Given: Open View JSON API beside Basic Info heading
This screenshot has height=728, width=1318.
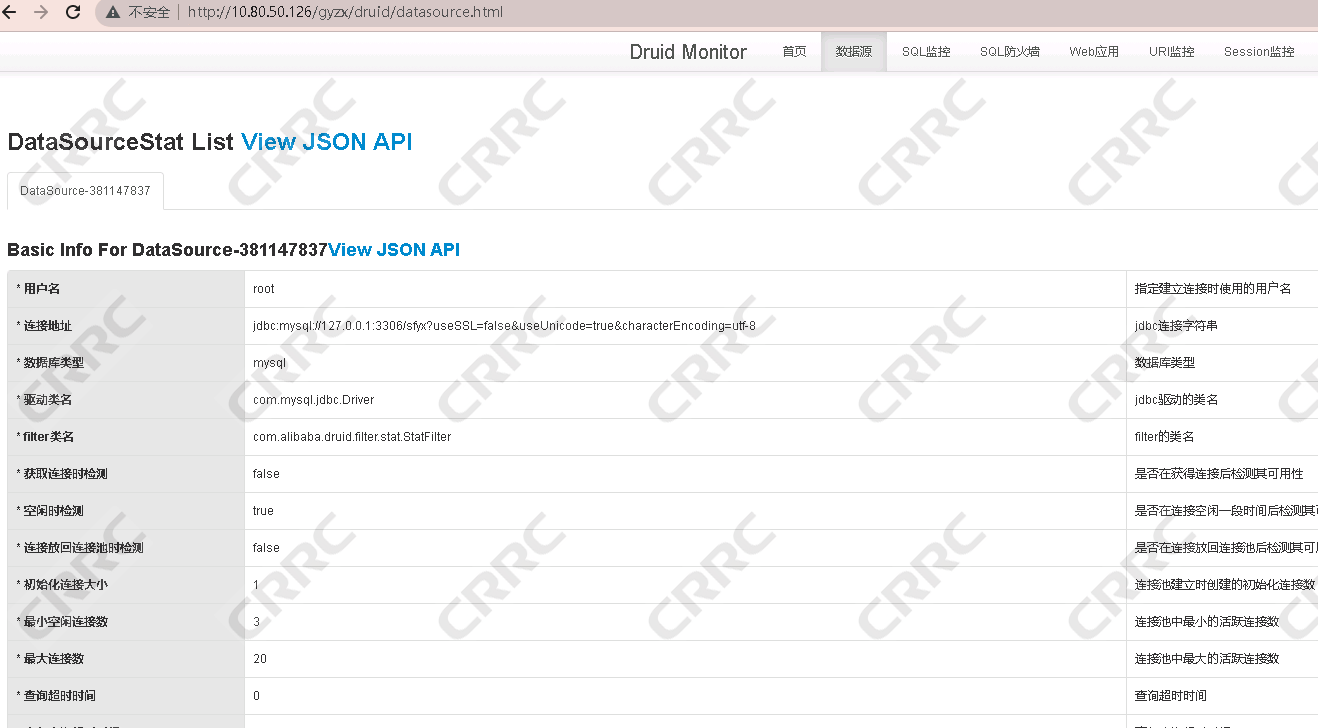Looking at the screenshot, I should (x=394, y=250).
